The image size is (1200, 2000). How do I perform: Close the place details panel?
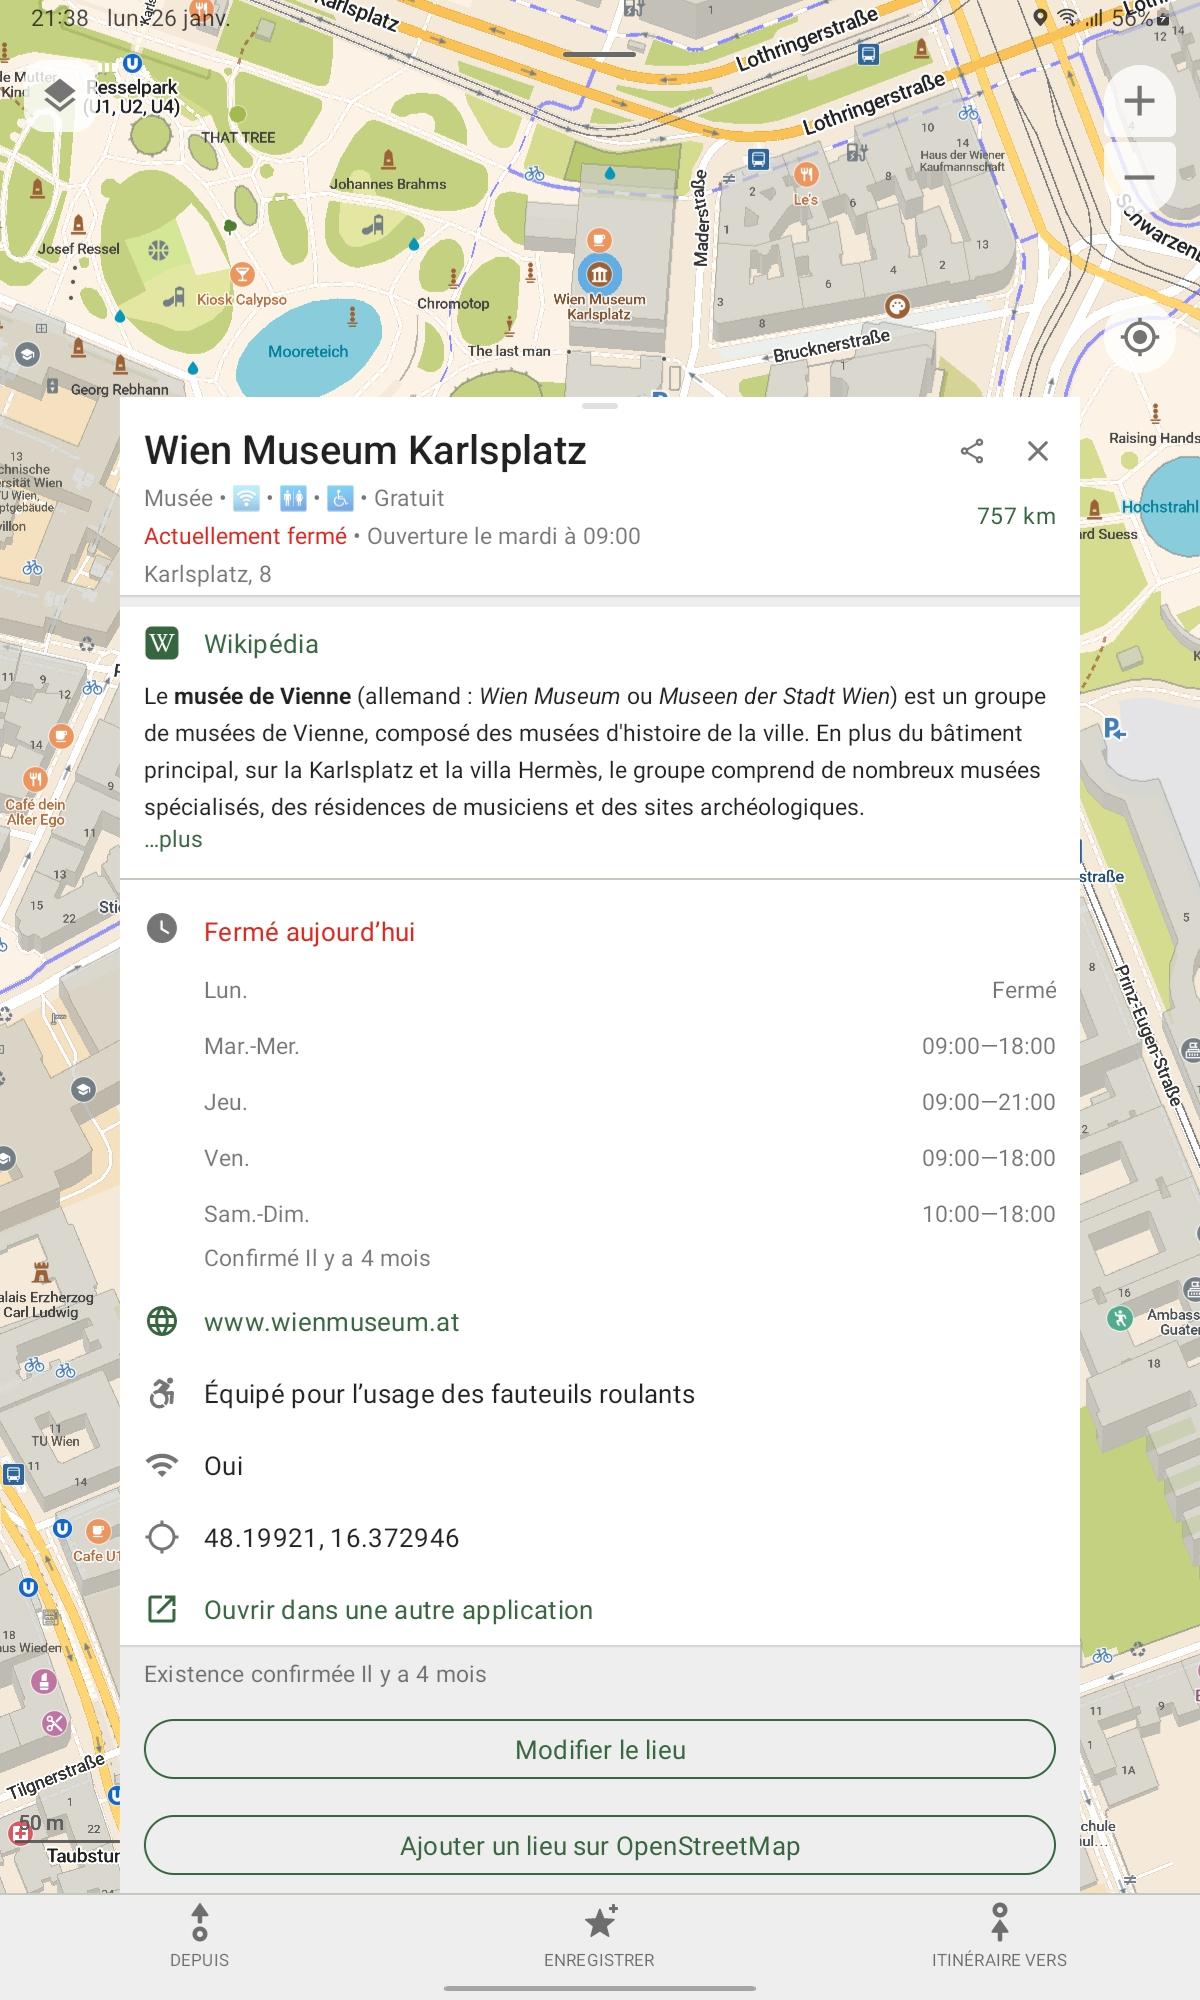click(1038, 451)
